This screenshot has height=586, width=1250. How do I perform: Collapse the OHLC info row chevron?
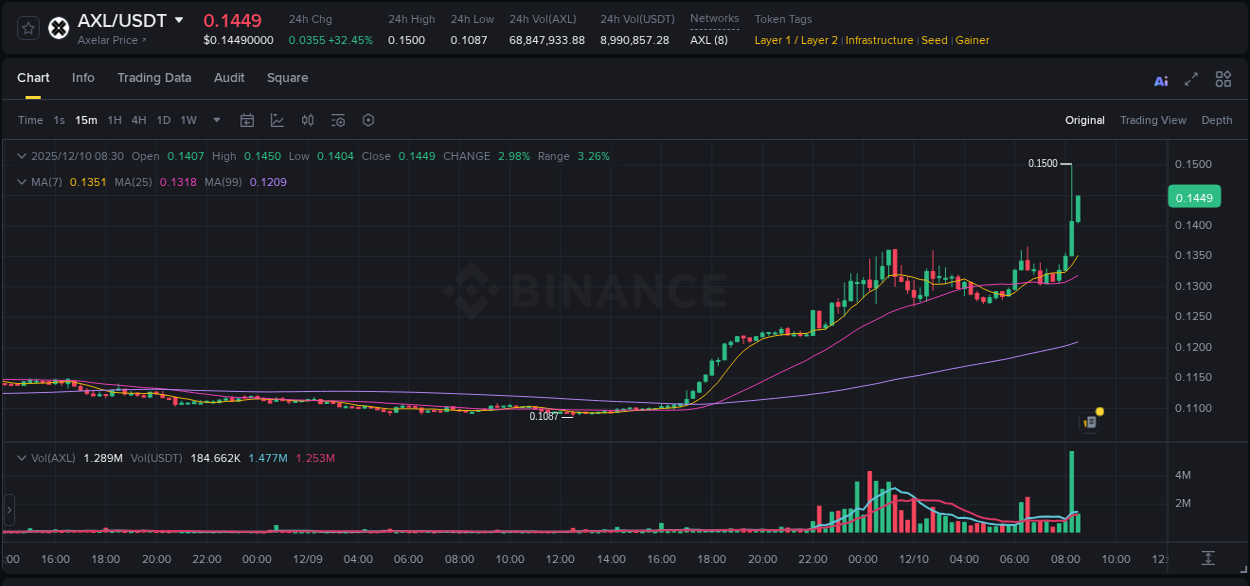[x=21, y=156]
